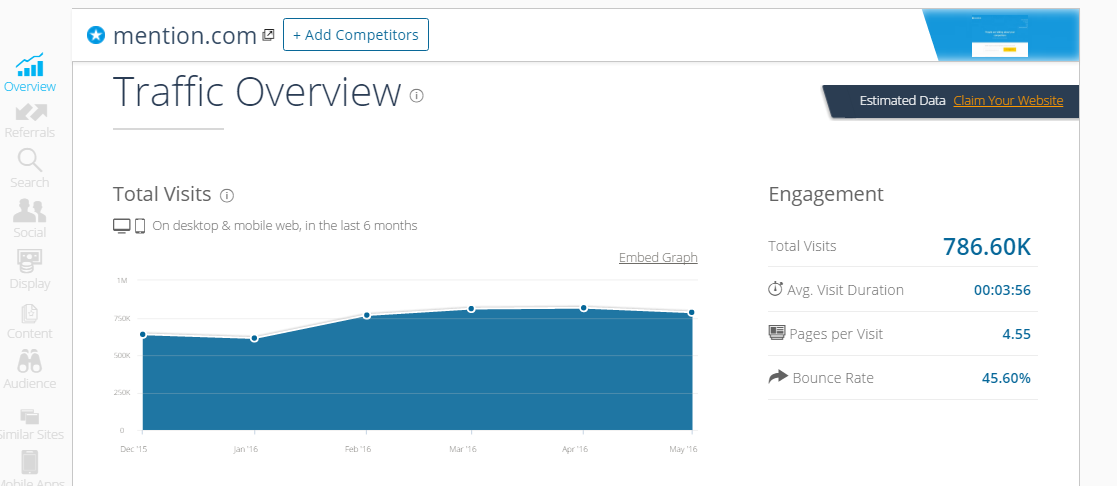Click the Avg. Visit Duration clock icon
Viewport: 1117px width, 486px height.
[x=775, y=289]
